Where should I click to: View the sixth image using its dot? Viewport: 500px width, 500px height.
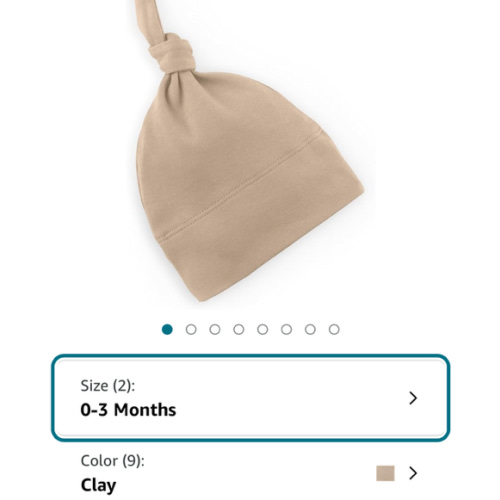(x=286, y=329)
